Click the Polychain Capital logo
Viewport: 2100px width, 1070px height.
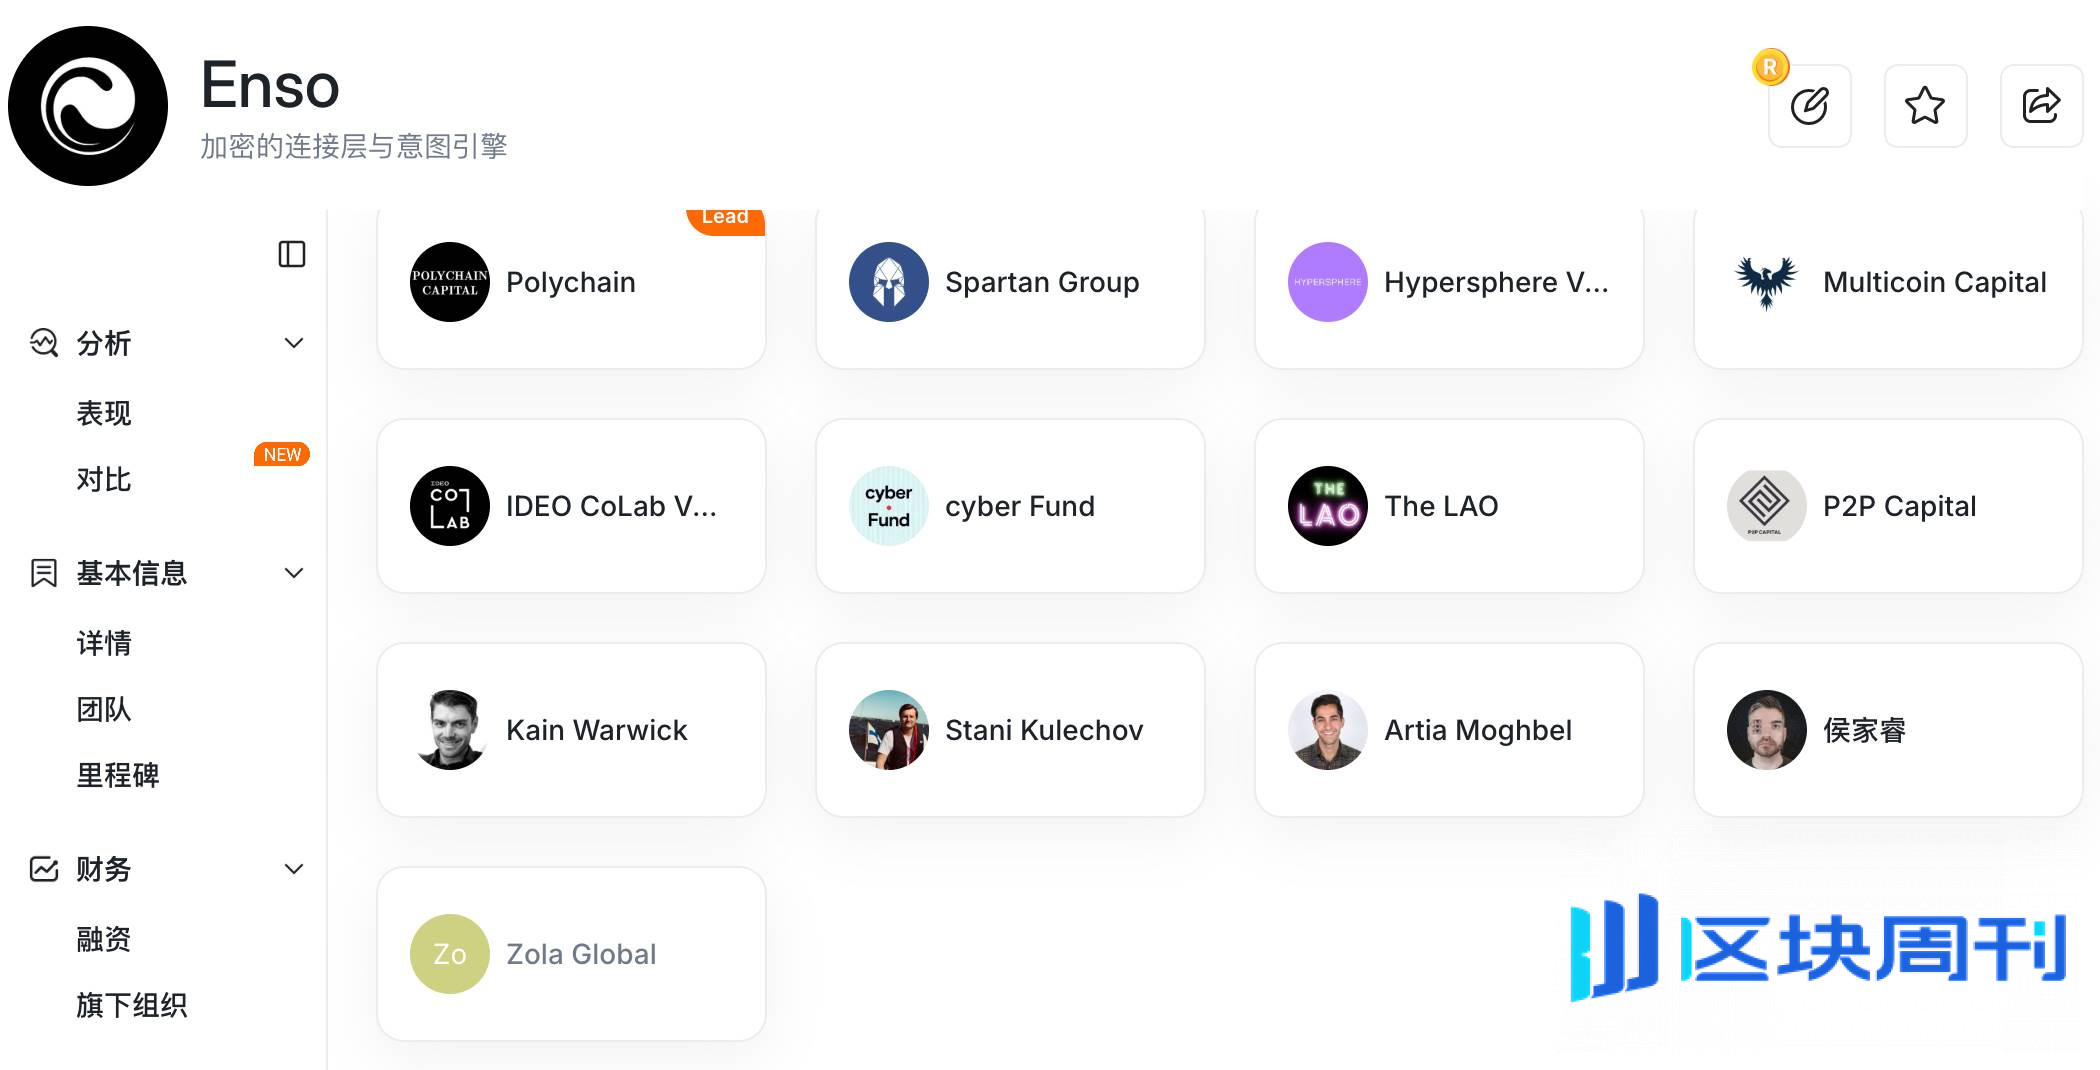[450, 282]
